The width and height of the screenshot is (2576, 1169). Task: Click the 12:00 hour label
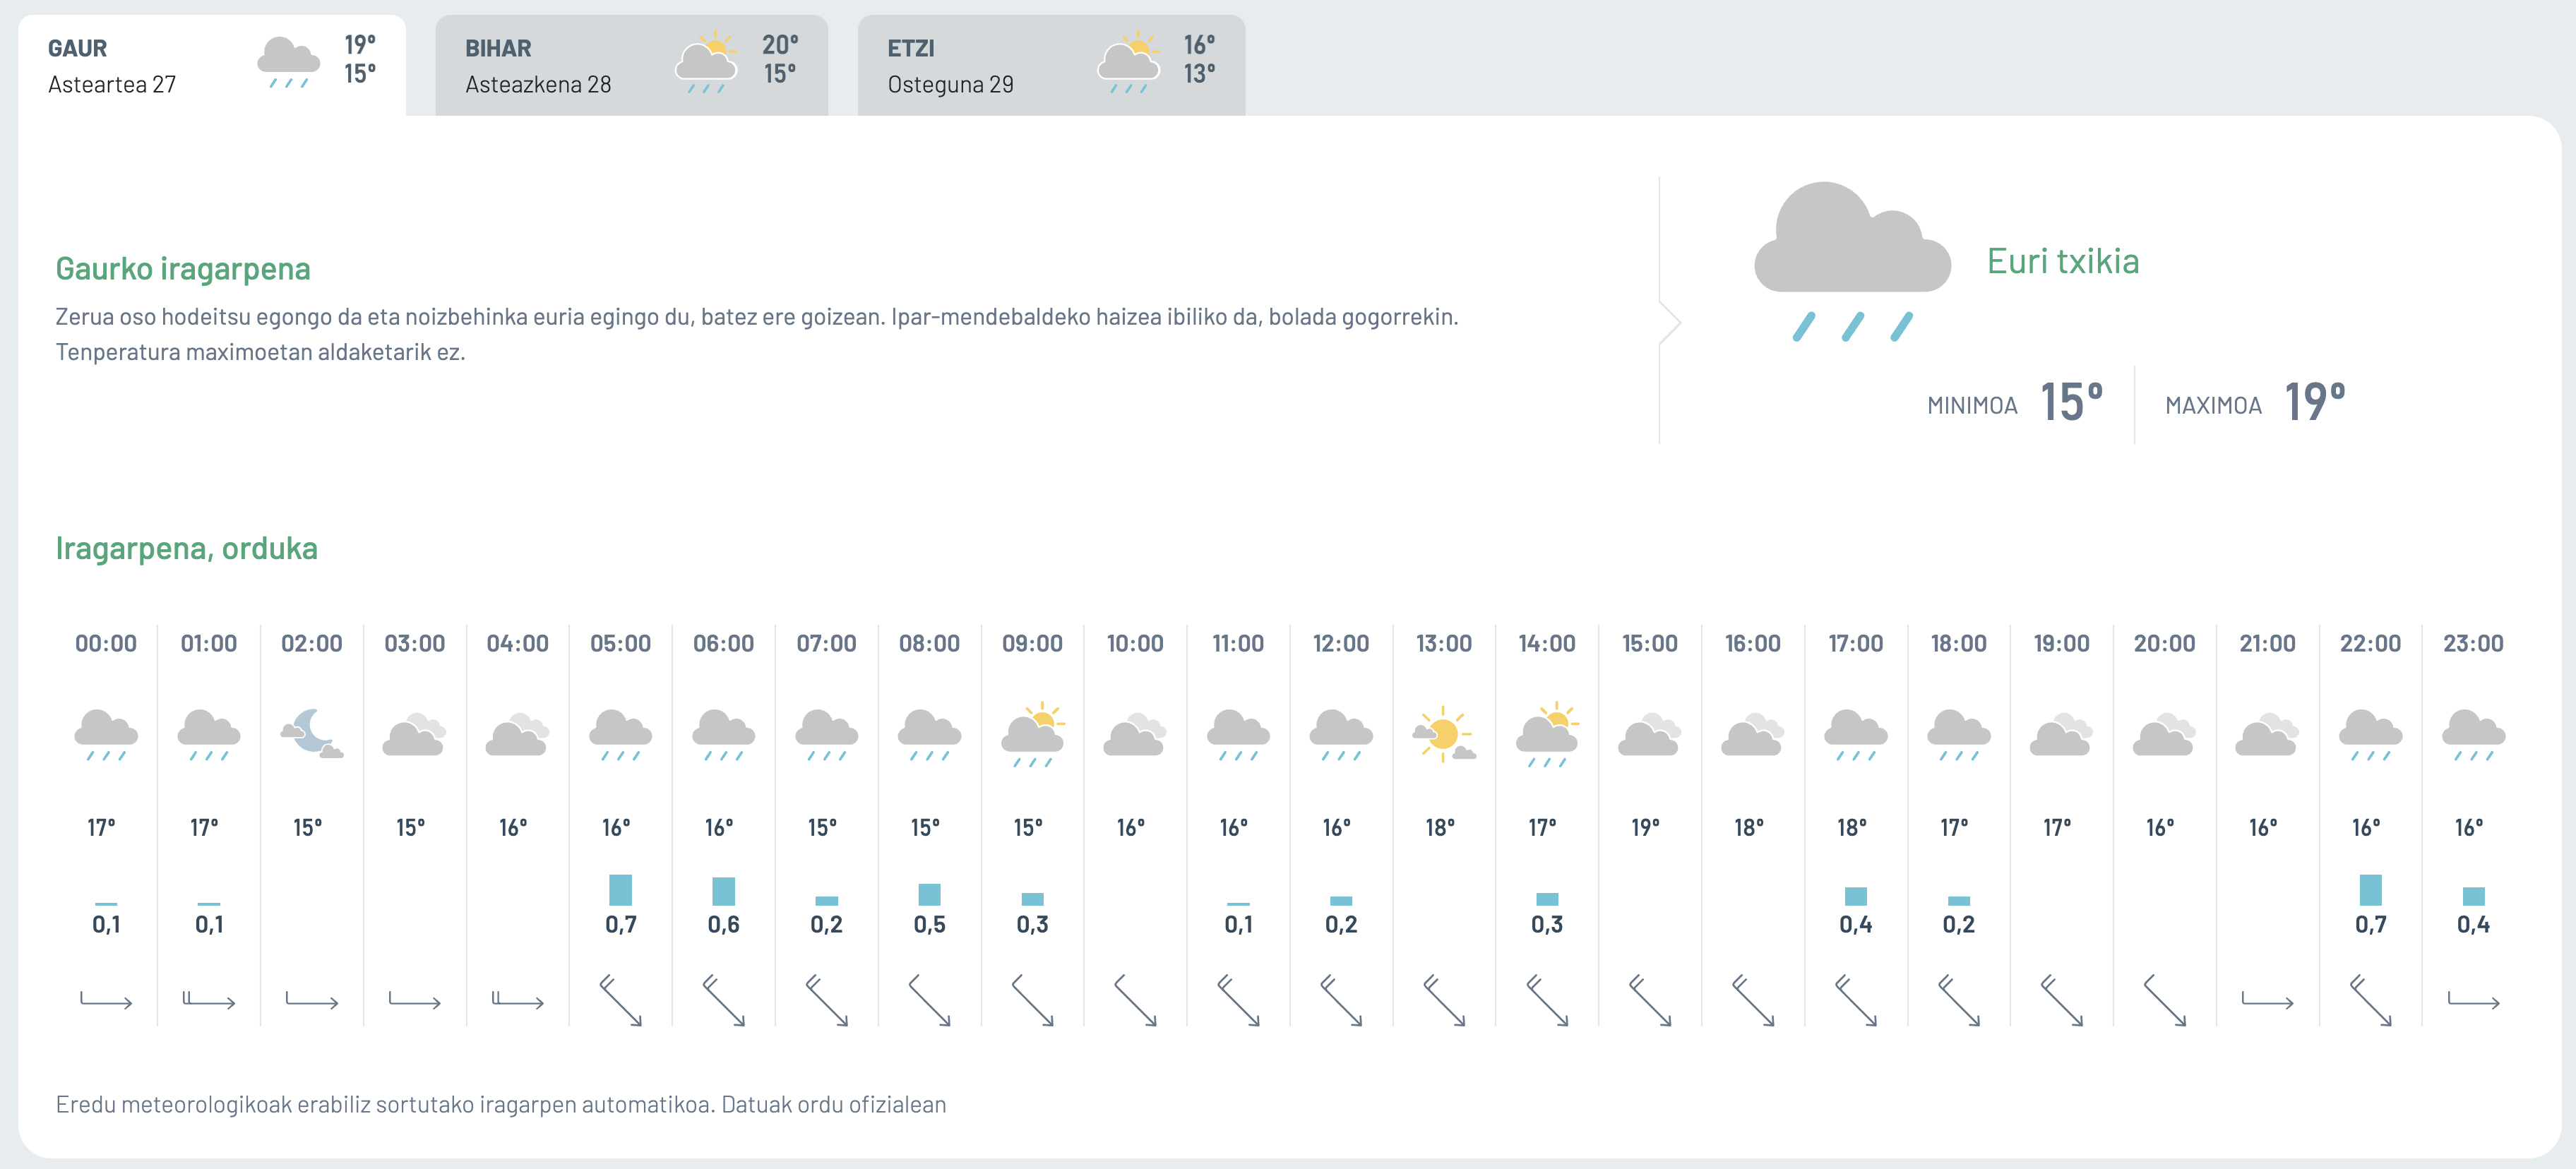1341,643
